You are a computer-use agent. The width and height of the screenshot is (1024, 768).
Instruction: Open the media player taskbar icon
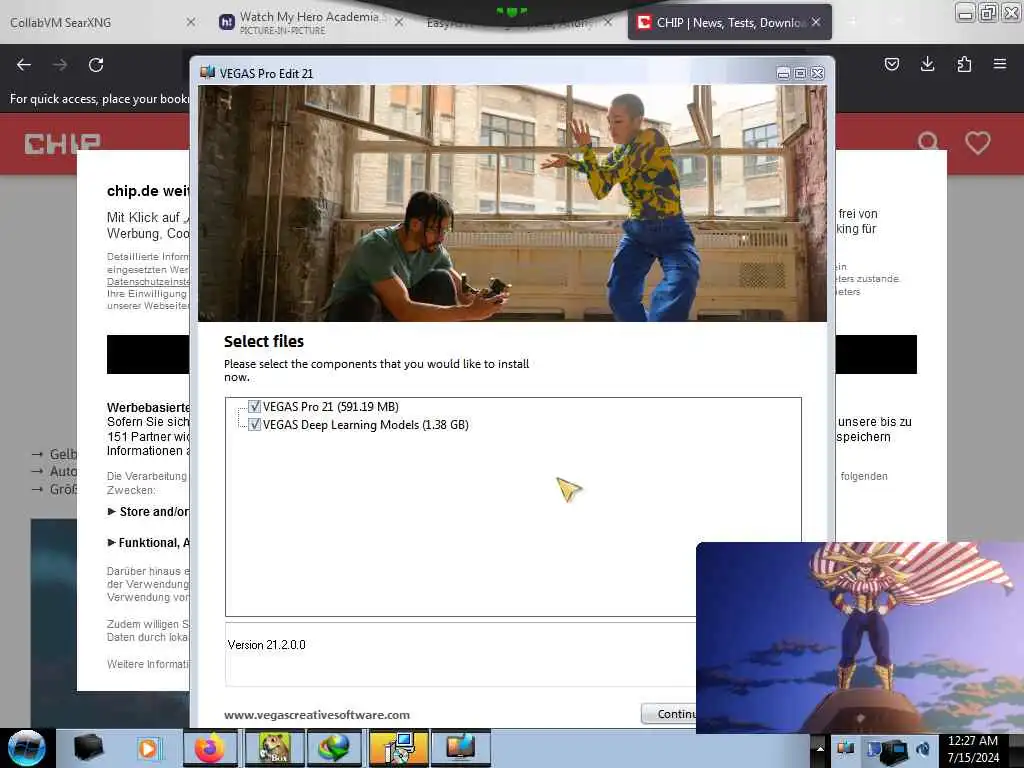click(x=148, y=748)
